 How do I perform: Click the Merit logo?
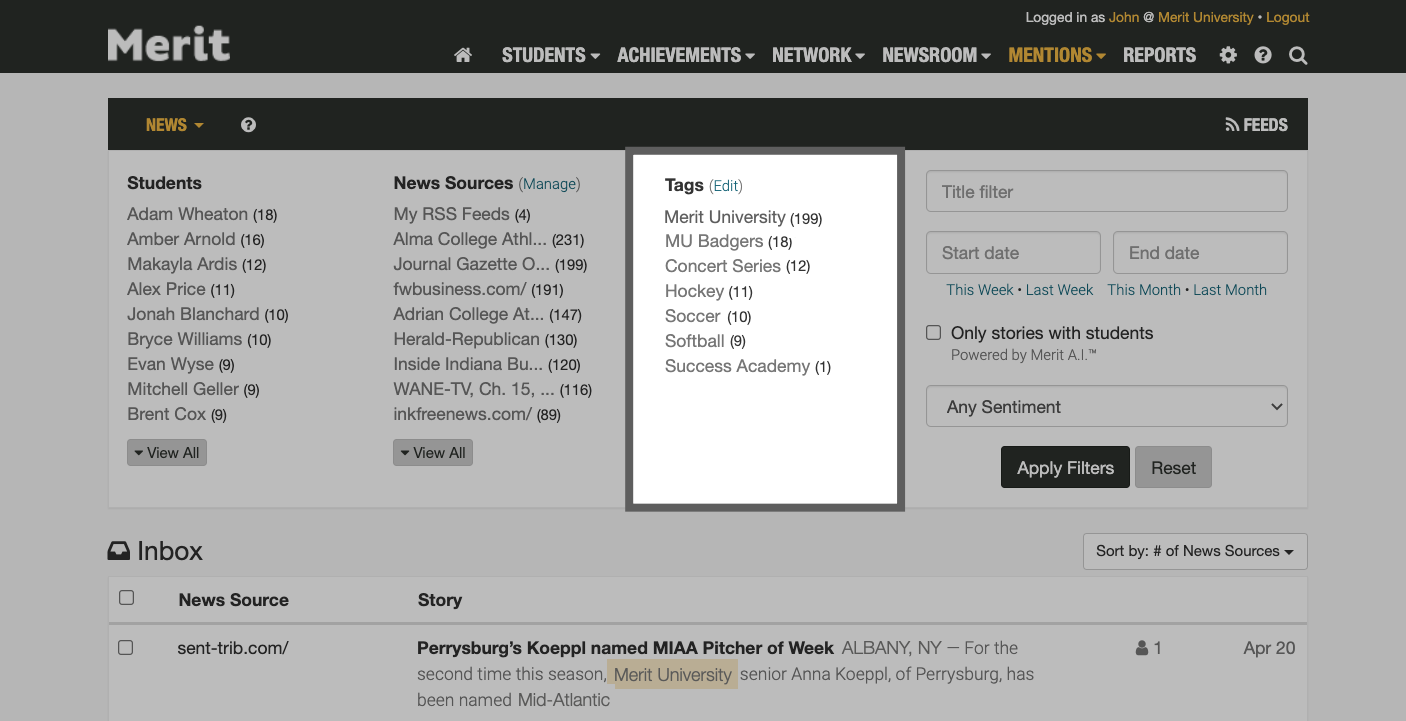[x=169, y=45]
